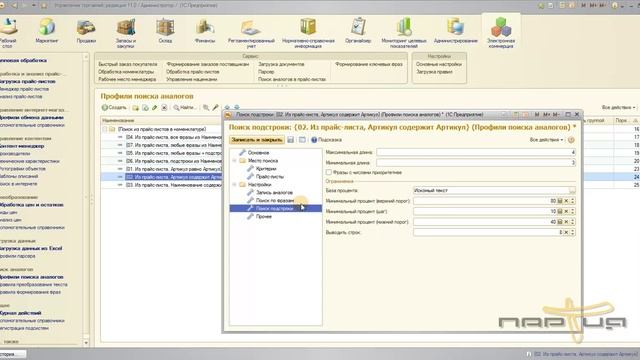Image resolution: width=640 pixels, height=360 pixels.
Task: Open Загрузка данных из Excel in sidebar
Action: click(31, 248)
